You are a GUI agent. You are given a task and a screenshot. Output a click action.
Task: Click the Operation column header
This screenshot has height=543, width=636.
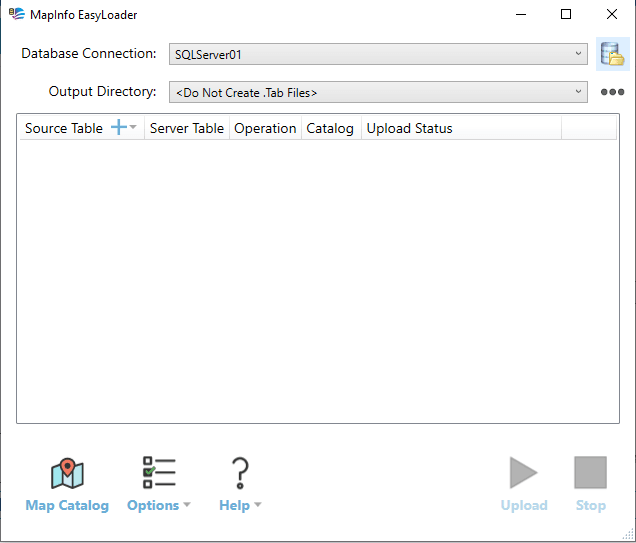265,128
